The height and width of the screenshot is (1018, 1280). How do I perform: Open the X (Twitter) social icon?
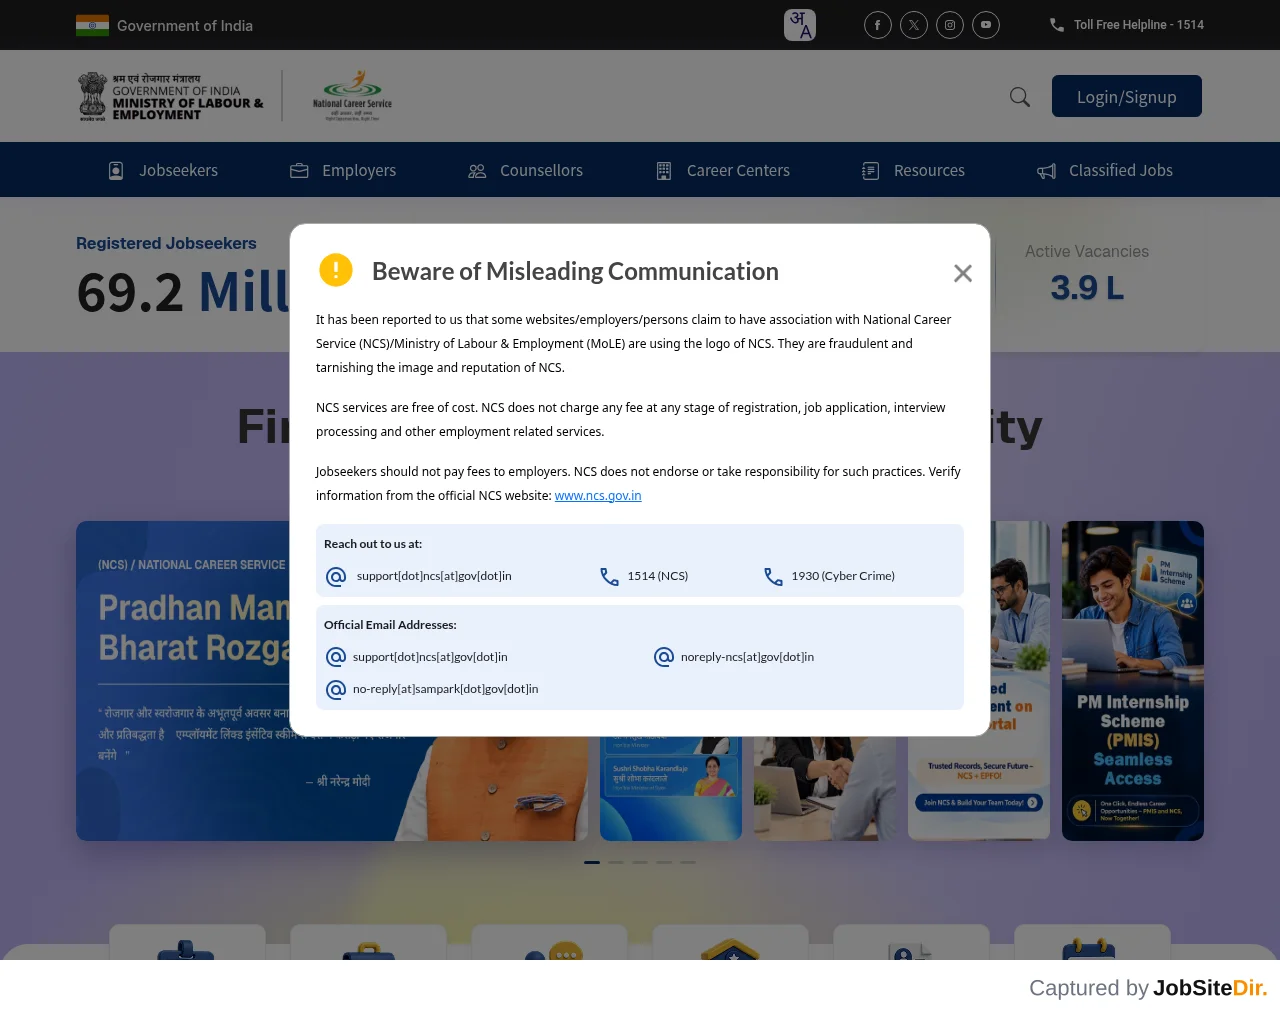tap(914, 25)
